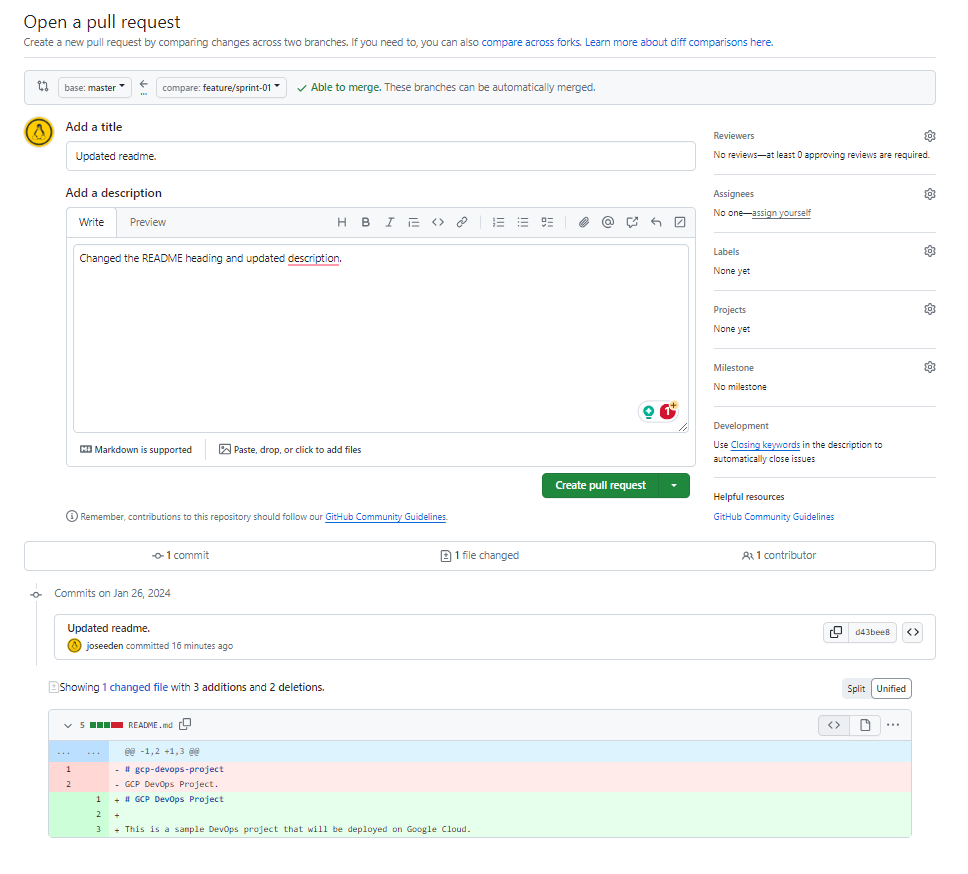968x874 pixels.
Task: Insert a saved reply
Action: [x=656, y=222]
